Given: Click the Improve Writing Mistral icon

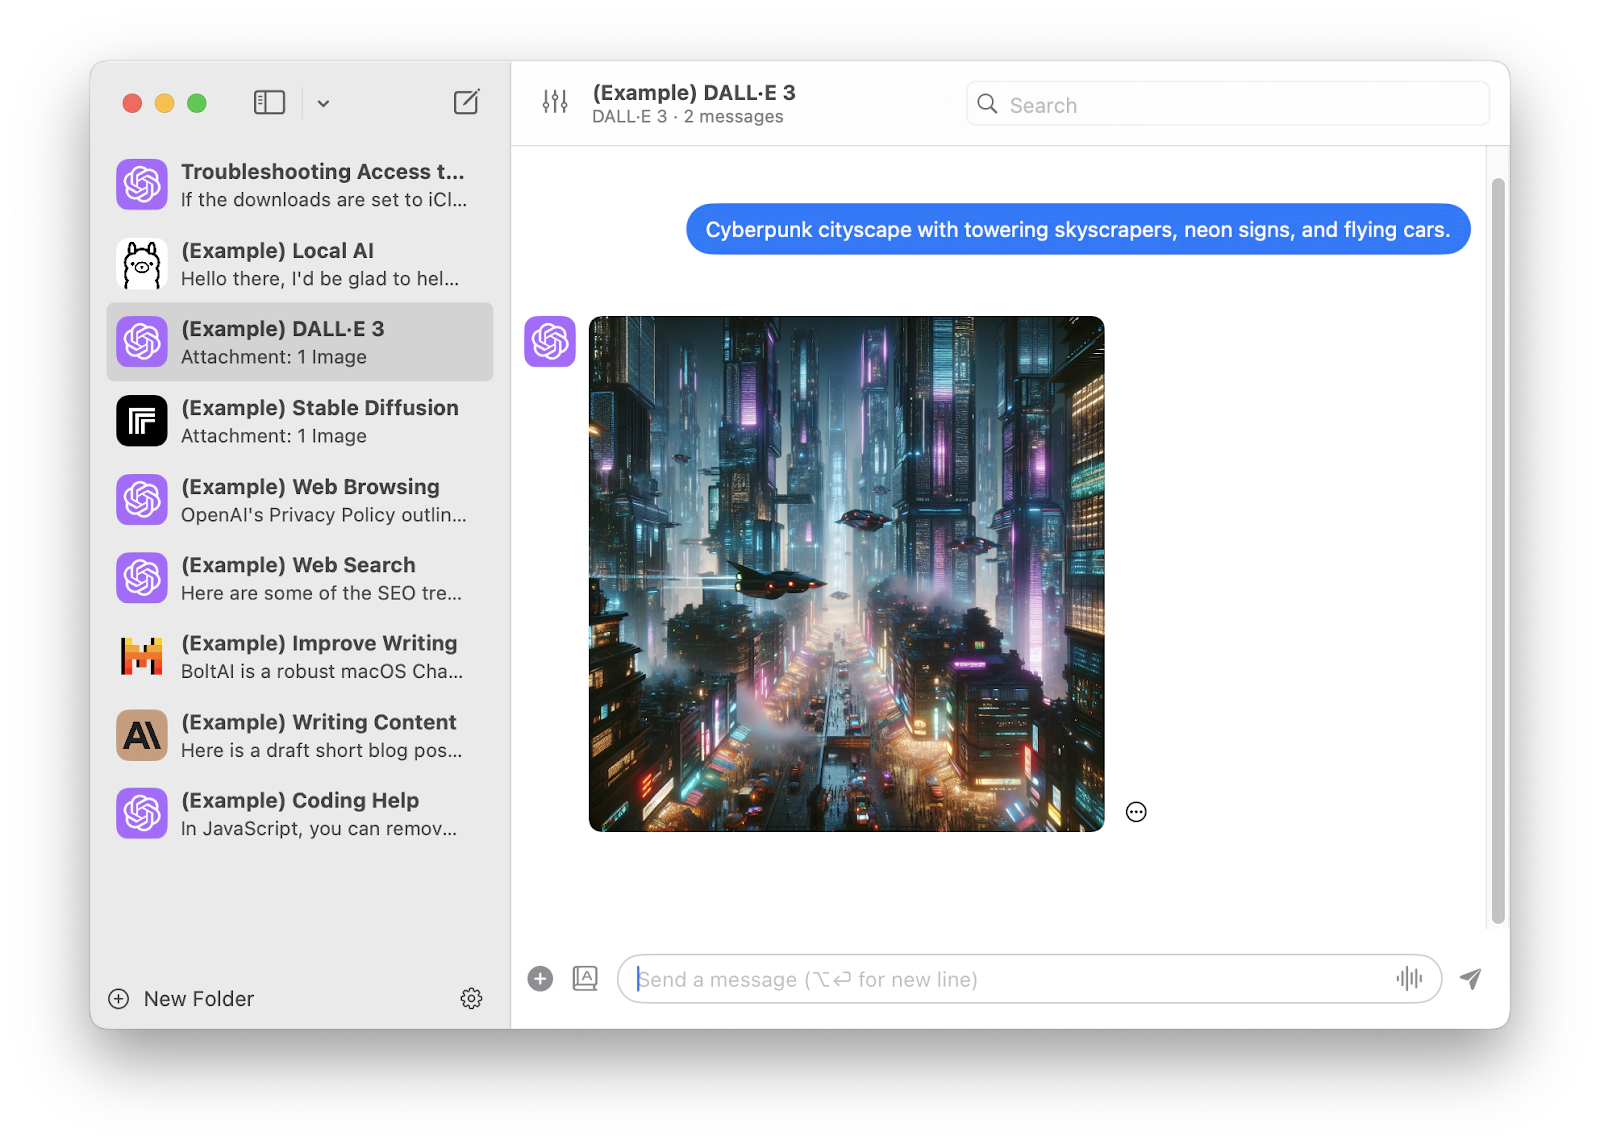Looking at the screenshot, I should pyautogui.click(x=142, y=657).
